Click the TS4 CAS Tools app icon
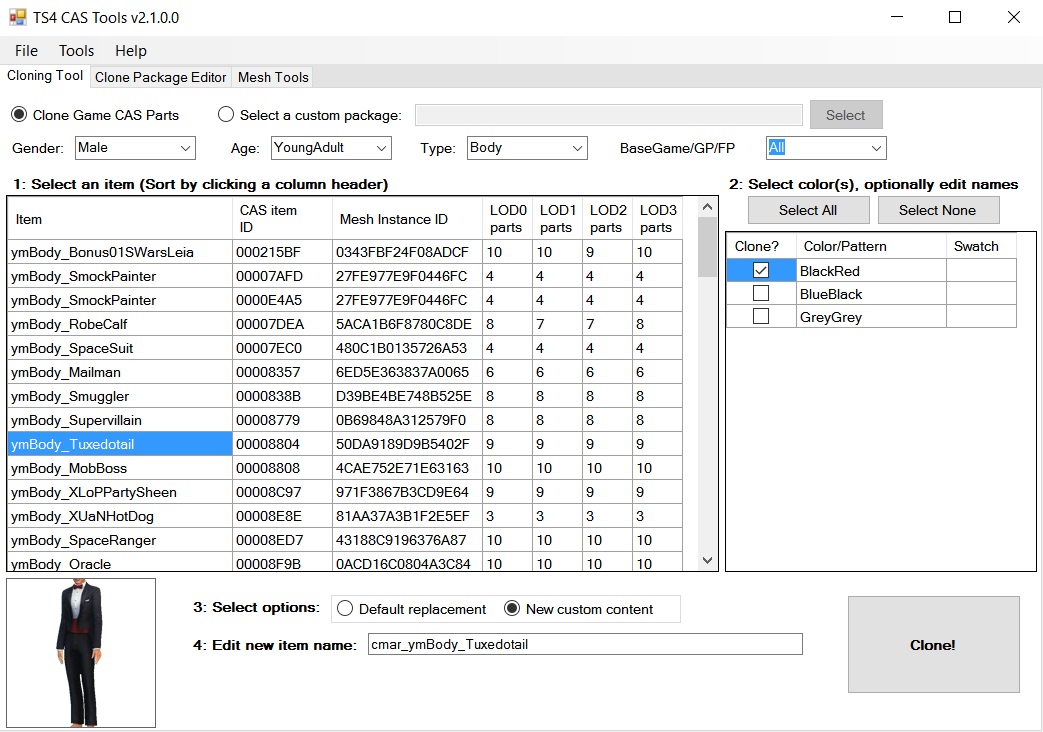1043x732 pixels. click(18, 17)
